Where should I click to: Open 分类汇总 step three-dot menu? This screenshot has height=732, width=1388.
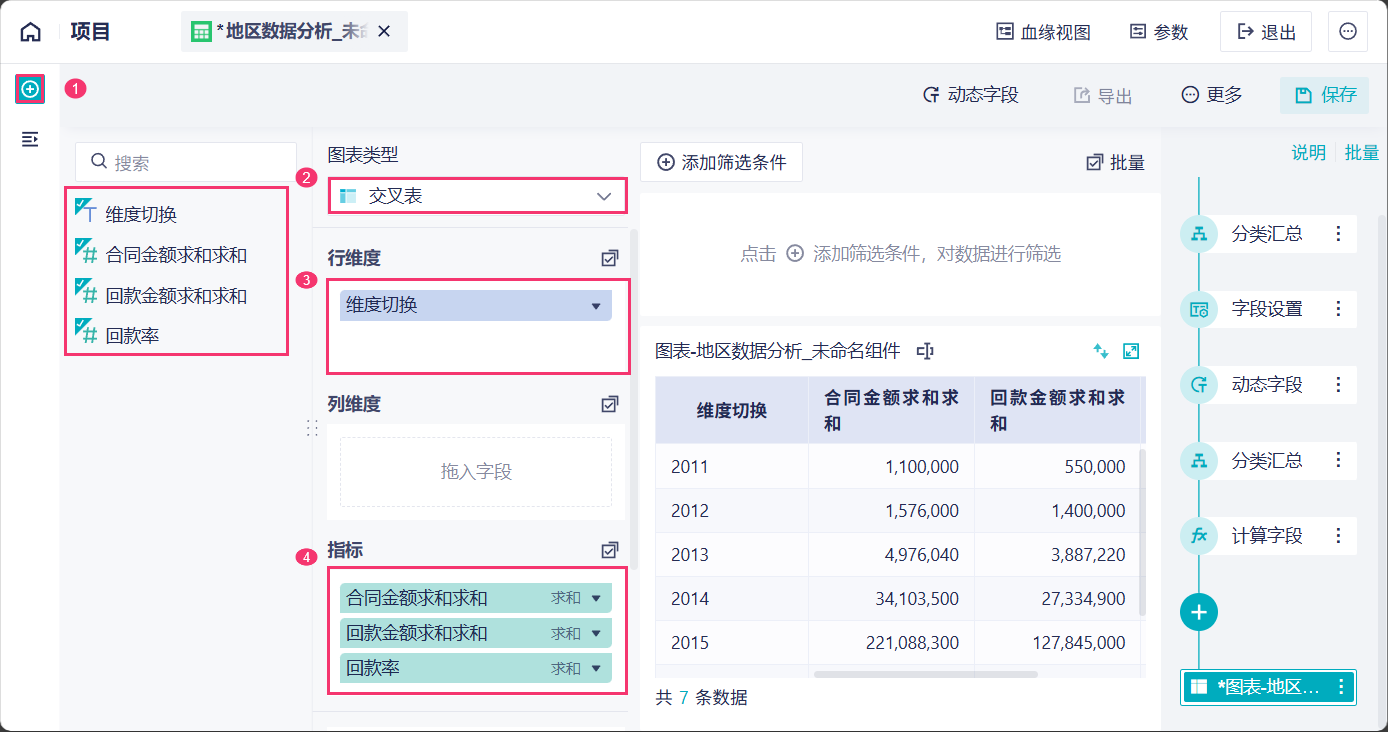pos(1339,234)
